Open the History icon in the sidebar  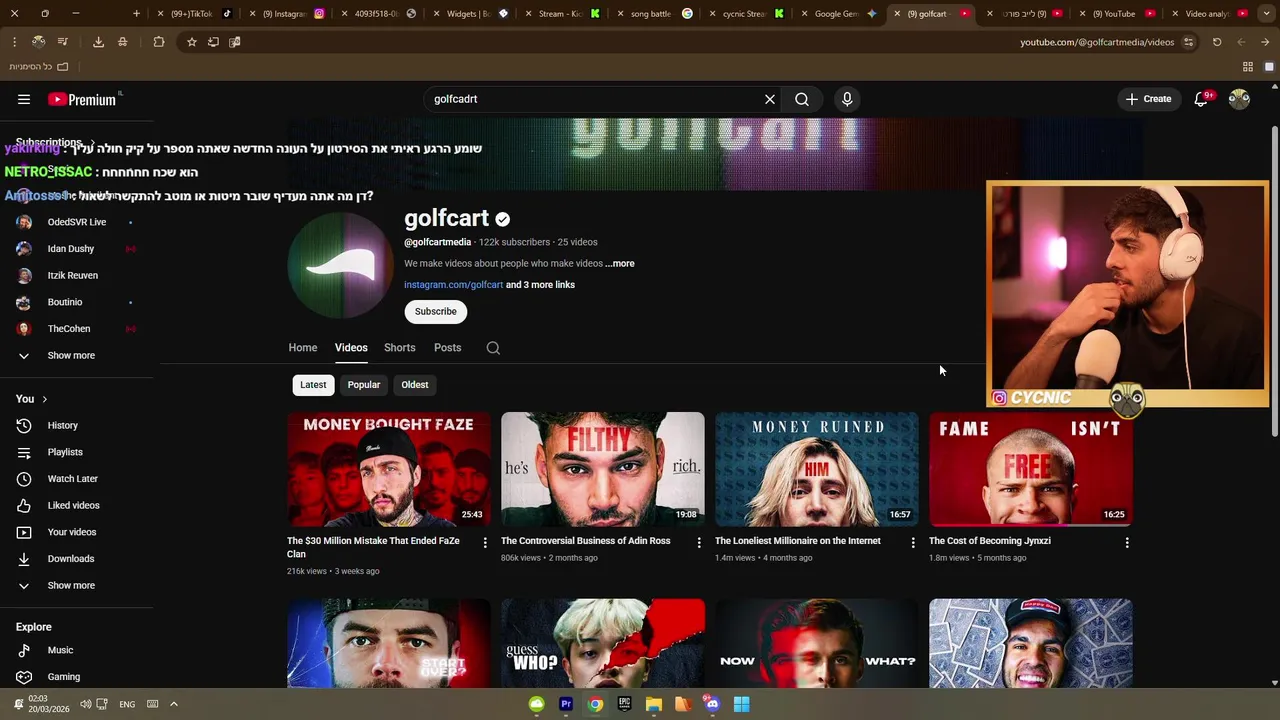(x=24, y=426)
